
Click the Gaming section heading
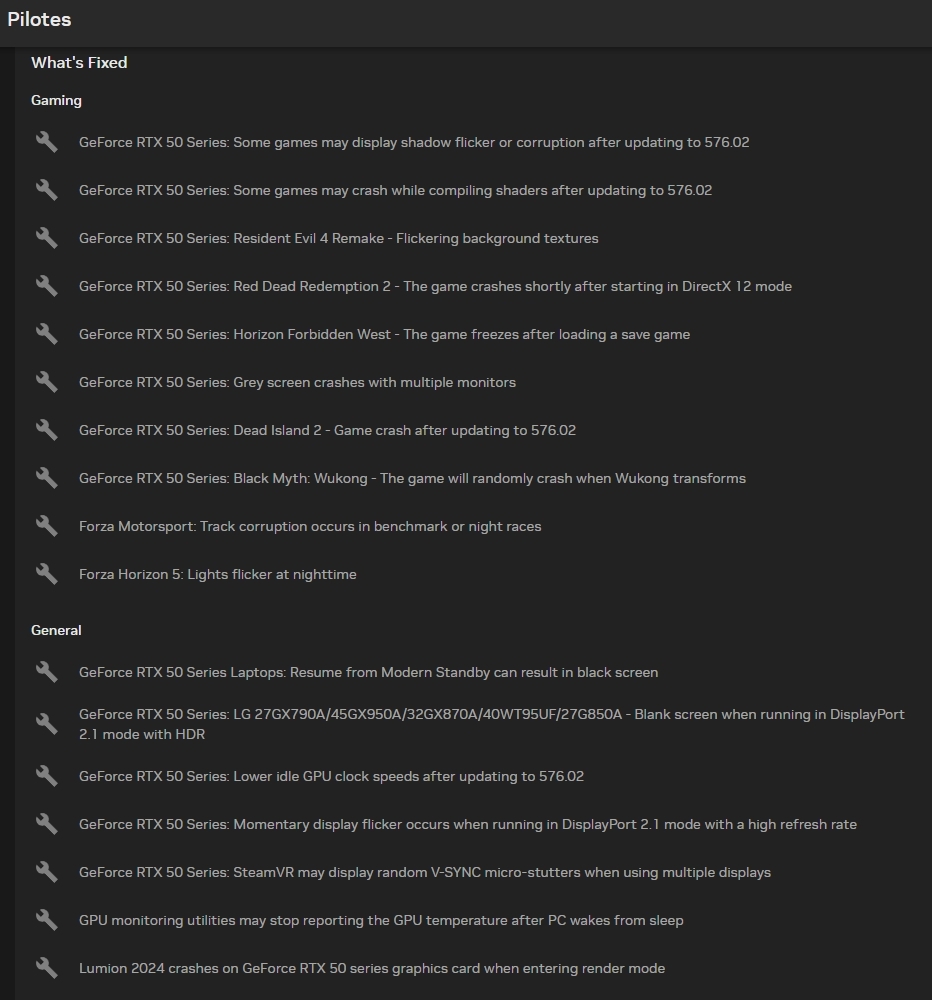(x=56, y=101)
